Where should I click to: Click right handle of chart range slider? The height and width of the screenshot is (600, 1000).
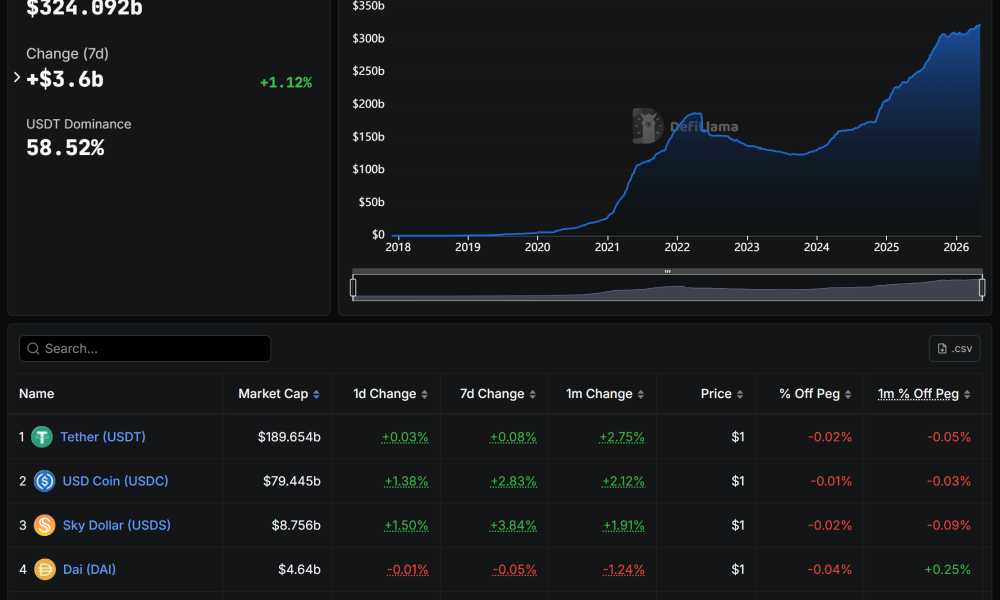982,288
